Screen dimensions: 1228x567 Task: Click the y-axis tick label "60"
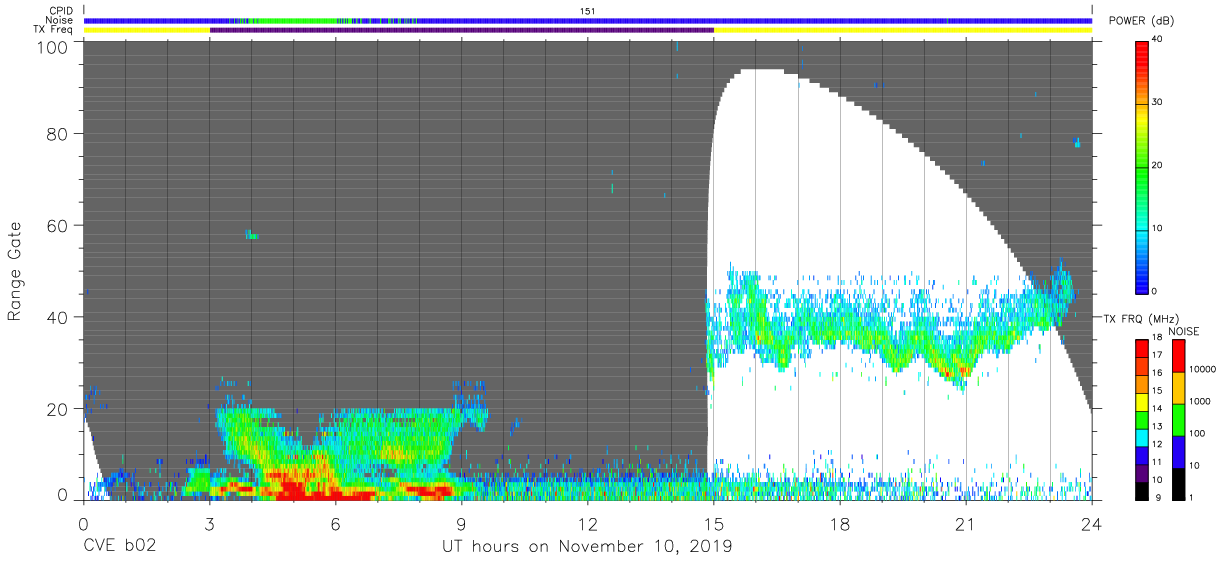pyautogui.click(x=57, y=225)
